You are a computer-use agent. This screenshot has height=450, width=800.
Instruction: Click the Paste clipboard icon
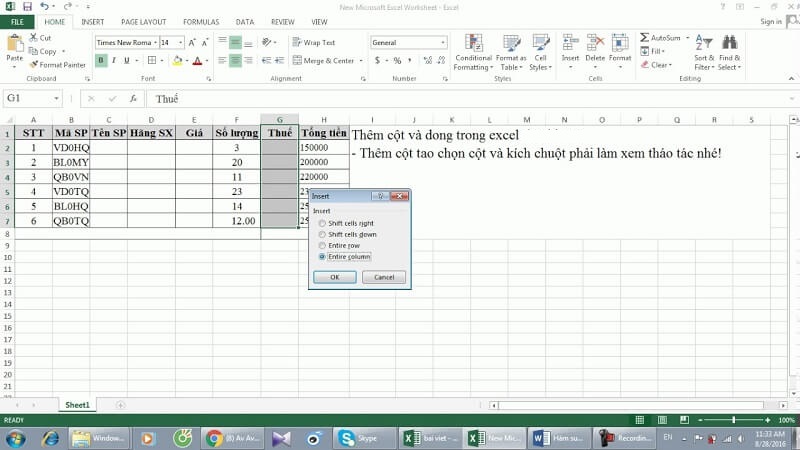(x=15, y=43)
